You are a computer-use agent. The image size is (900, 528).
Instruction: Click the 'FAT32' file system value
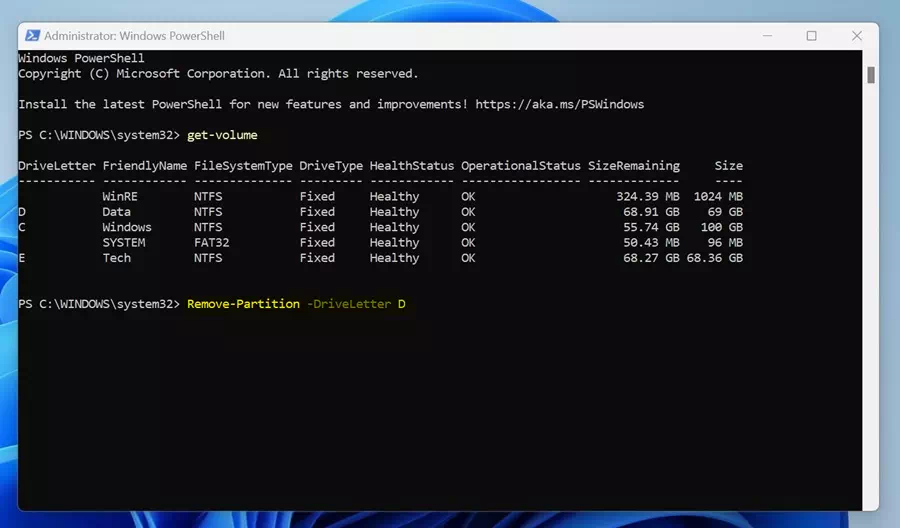[x=211, y=243]
